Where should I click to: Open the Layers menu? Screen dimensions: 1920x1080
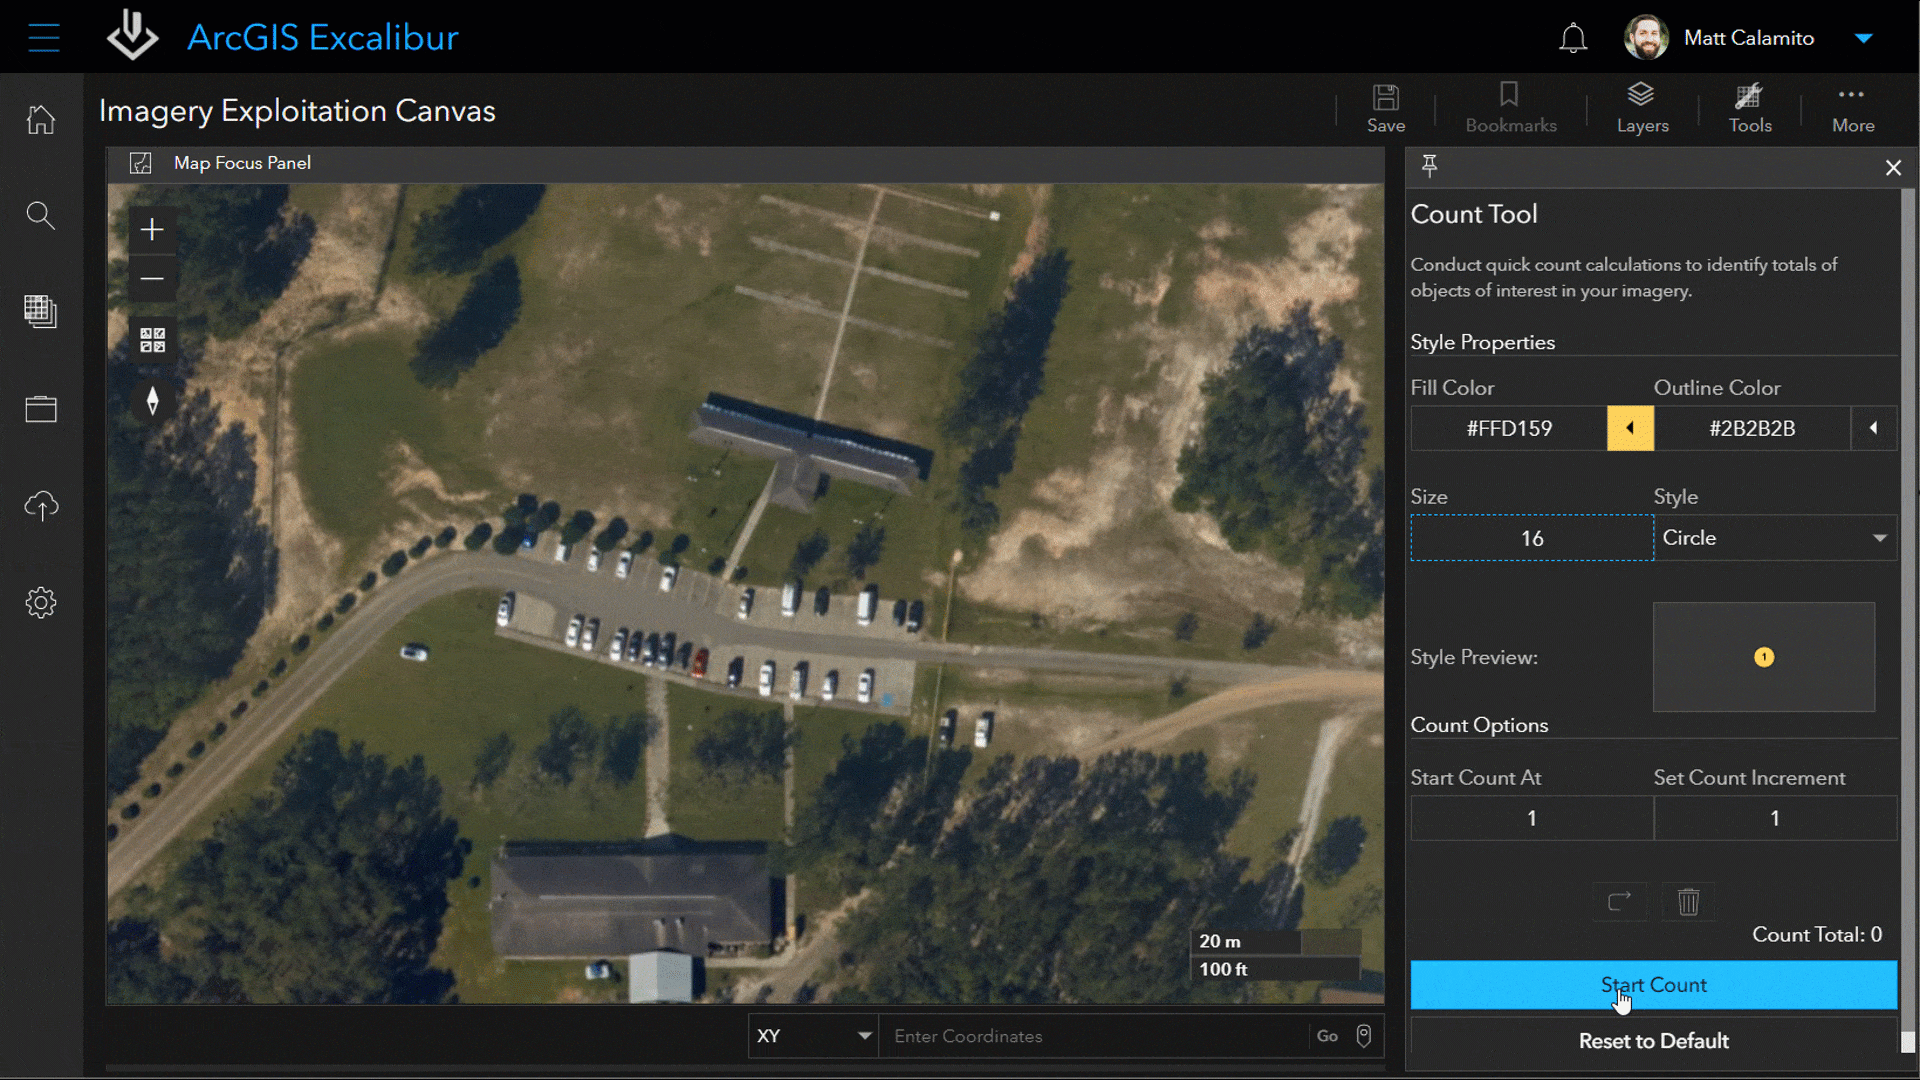click(x=1642, y=108)
